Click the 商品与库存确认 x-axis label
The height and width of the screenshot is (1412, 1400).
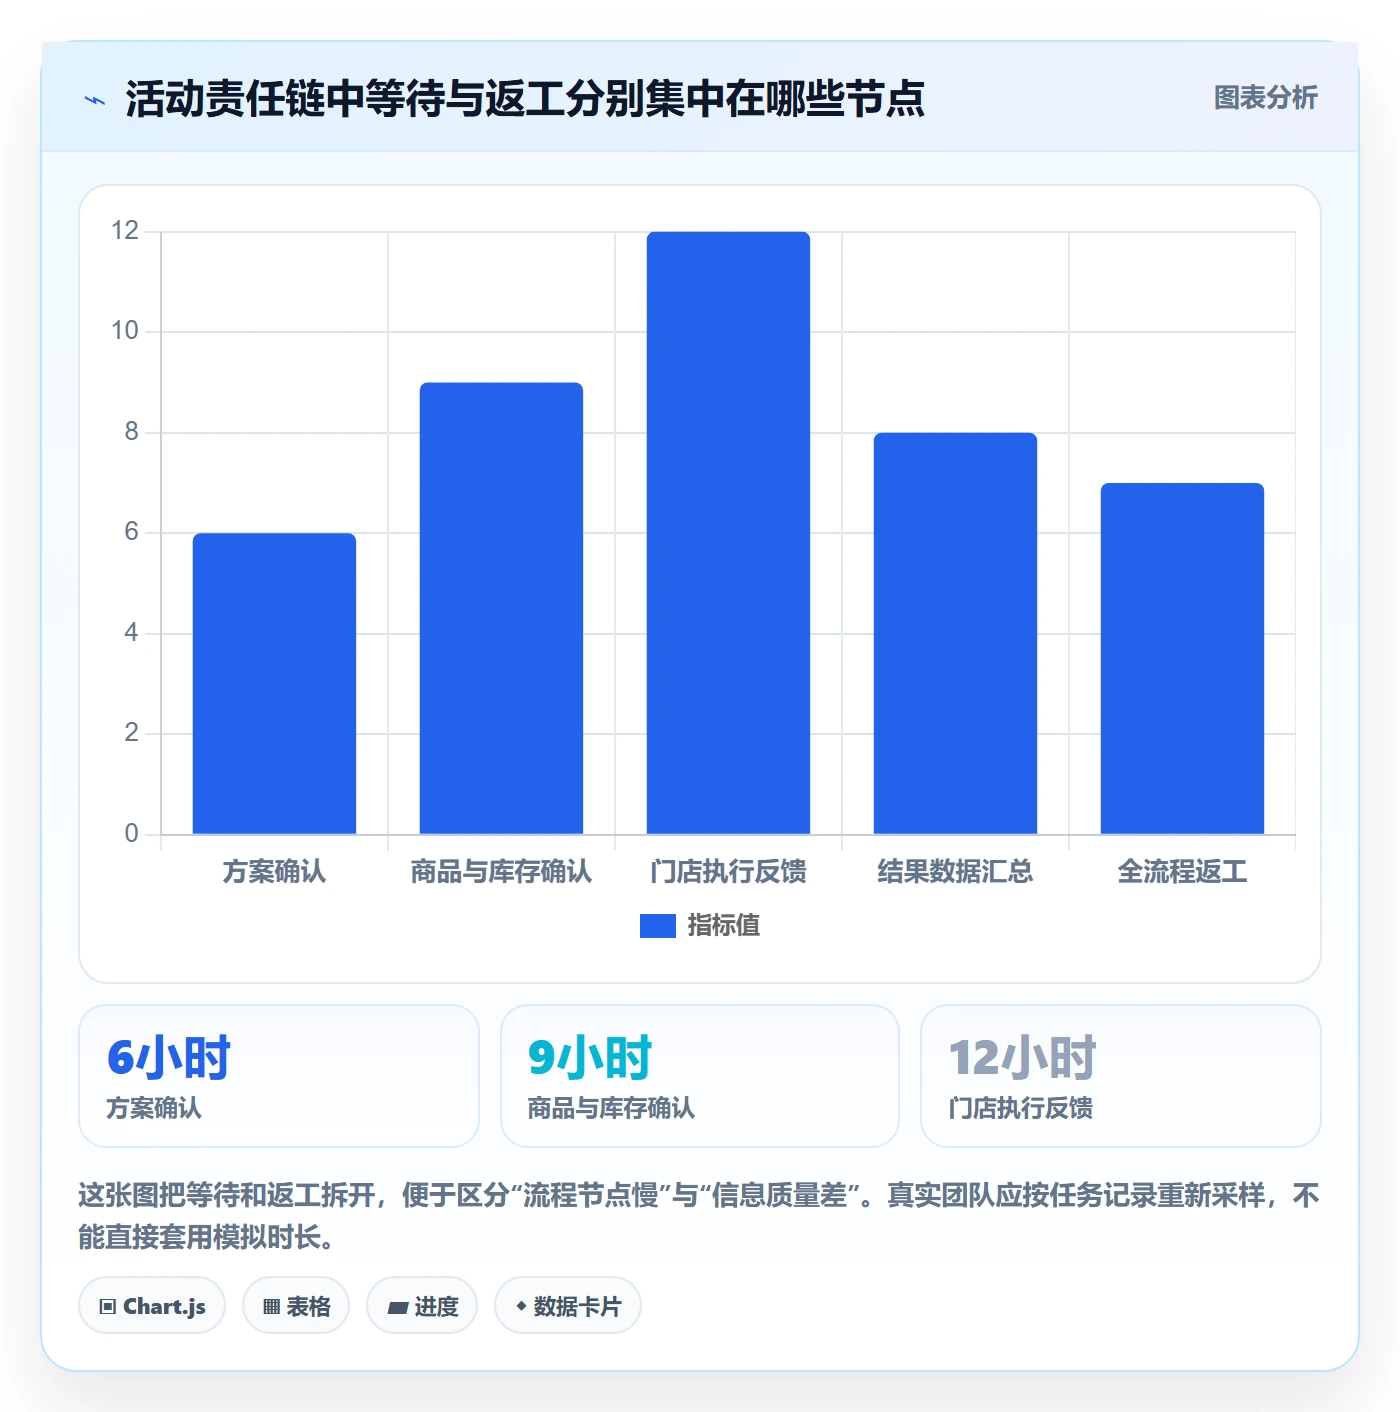coord(501,872)
